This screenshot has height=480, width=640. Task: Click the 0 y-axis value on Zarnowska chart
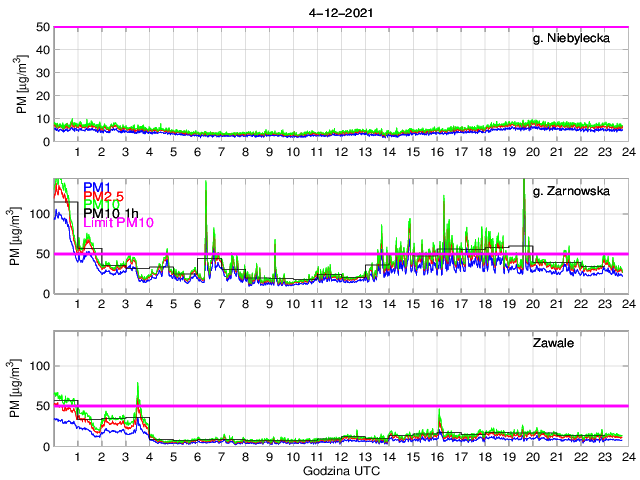click(44, 293)
